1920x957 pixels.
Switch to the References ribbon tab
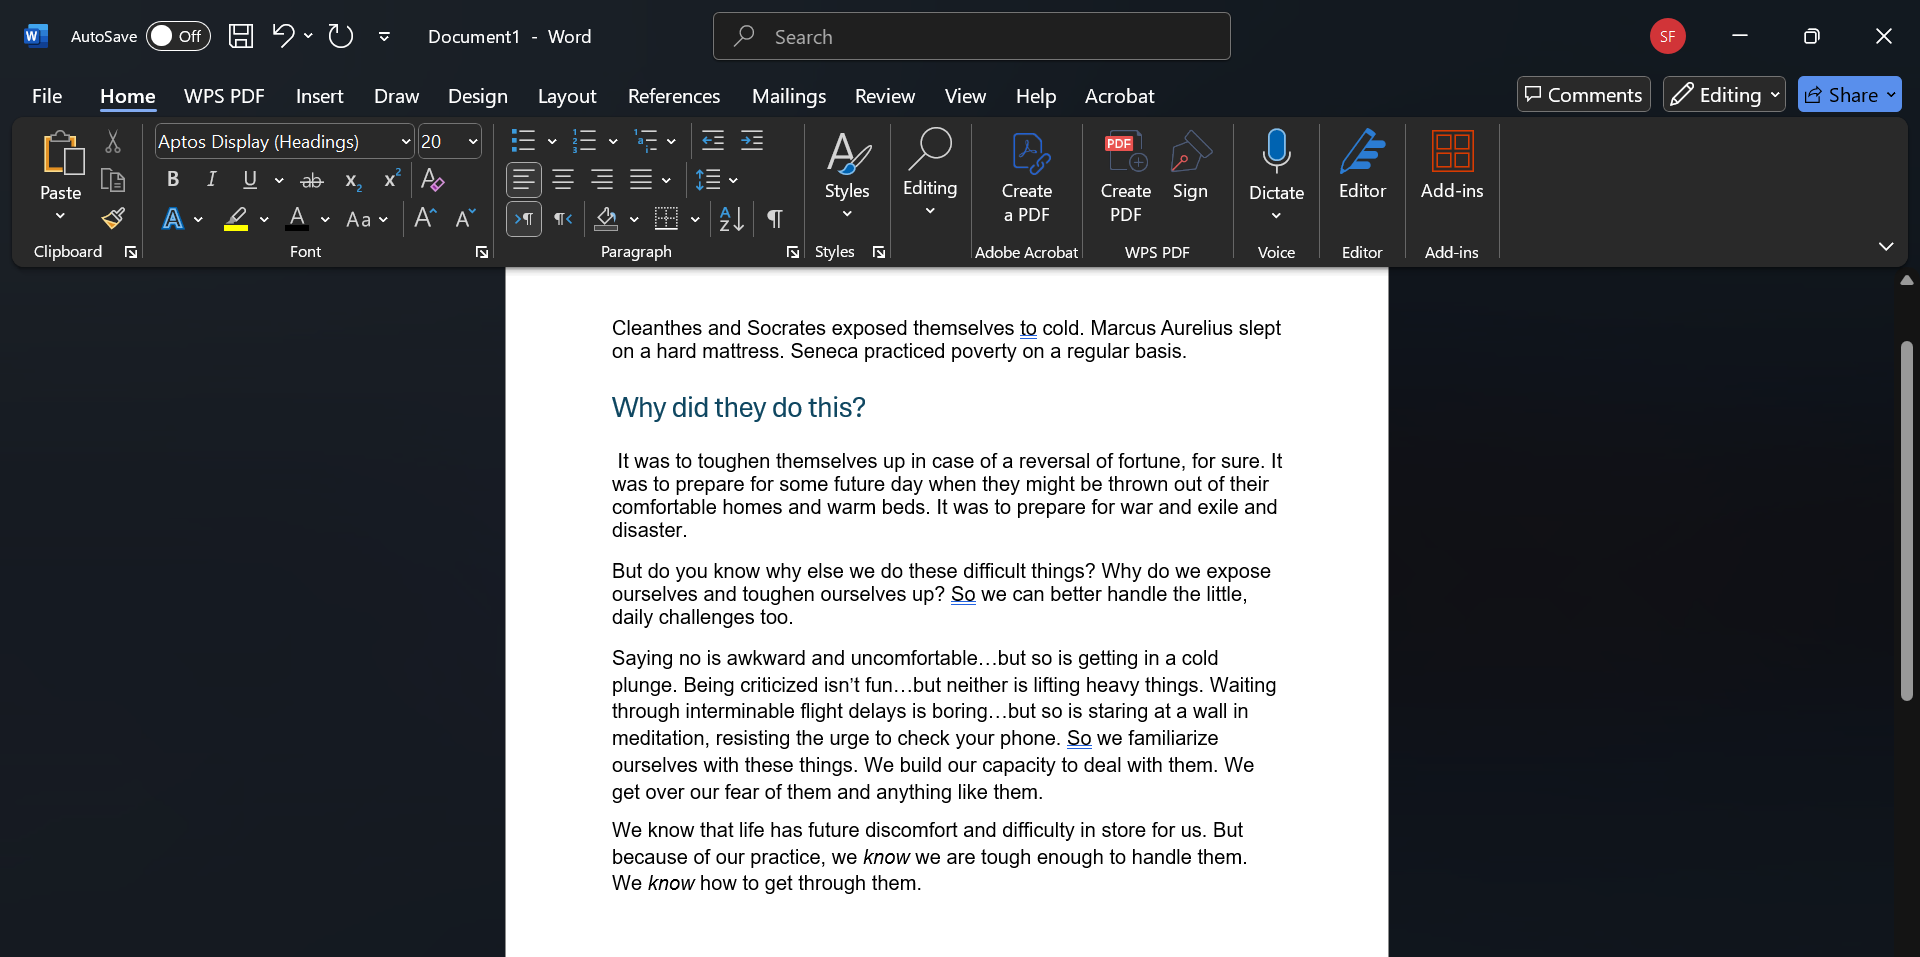[674, 96]
